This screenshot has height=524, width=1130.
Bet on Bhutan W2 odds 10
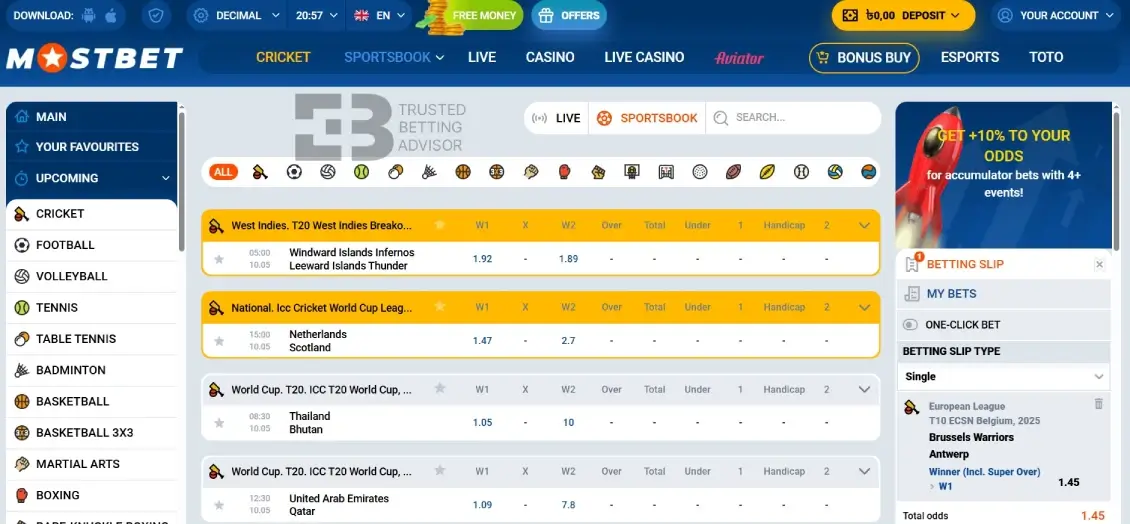(569, 423)
